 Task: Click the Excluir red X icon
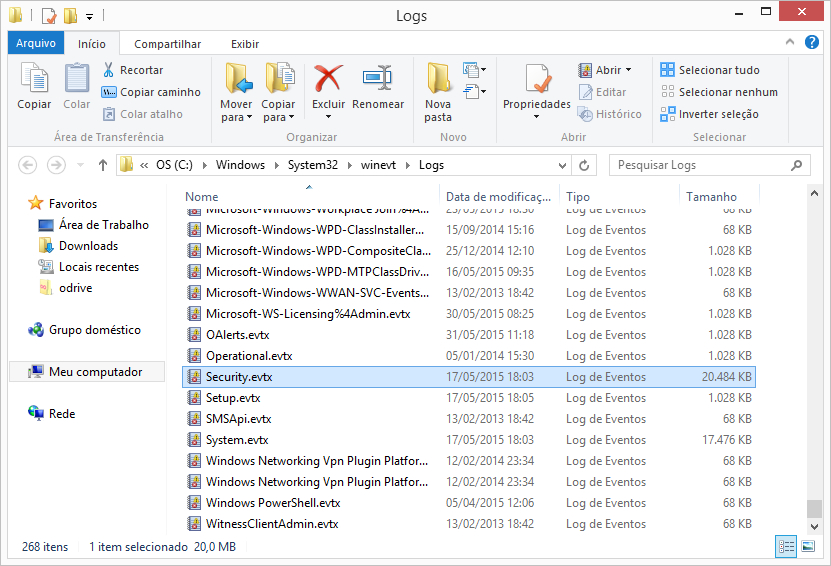coord(328,78)
